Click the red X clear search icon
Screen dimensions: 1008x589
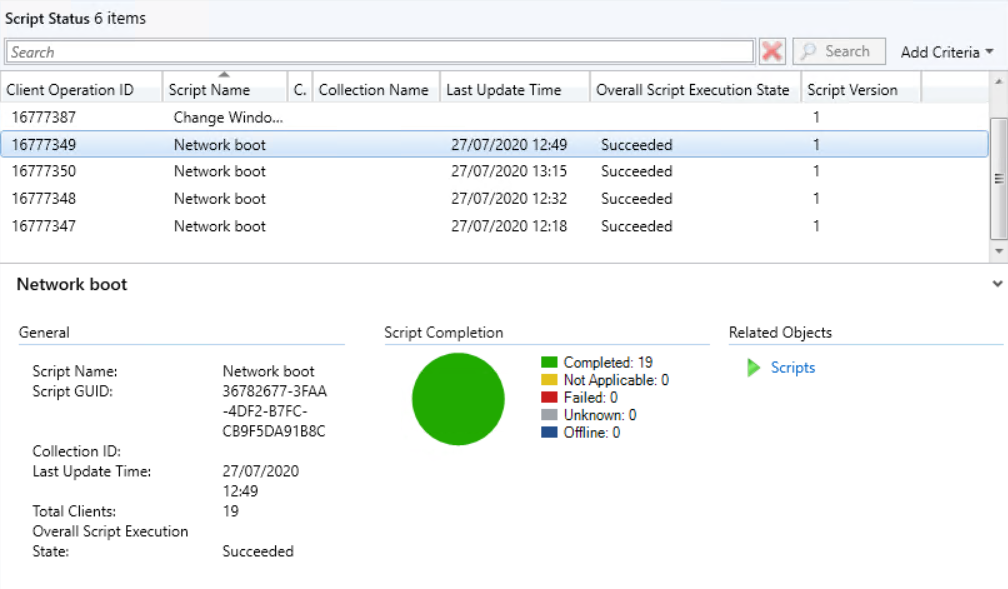click(x=771, y=51)
